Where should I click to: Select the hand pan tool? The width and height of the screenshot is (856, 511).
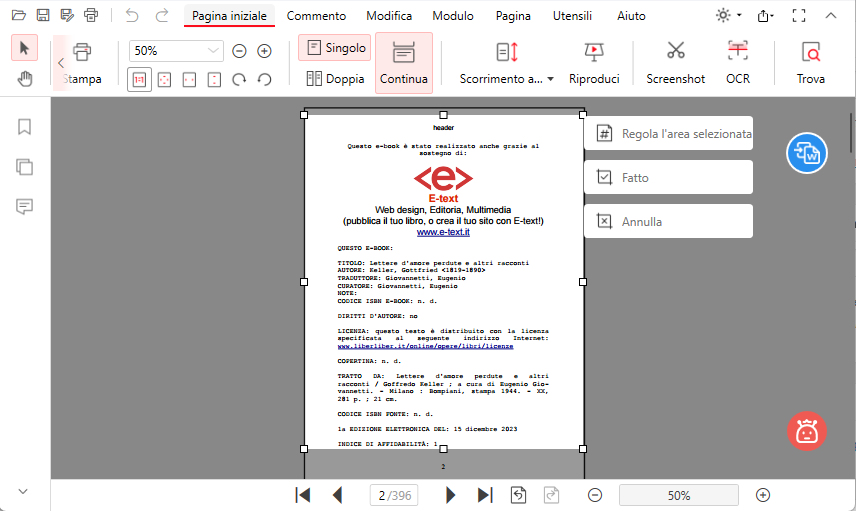(x=25, y=79)
